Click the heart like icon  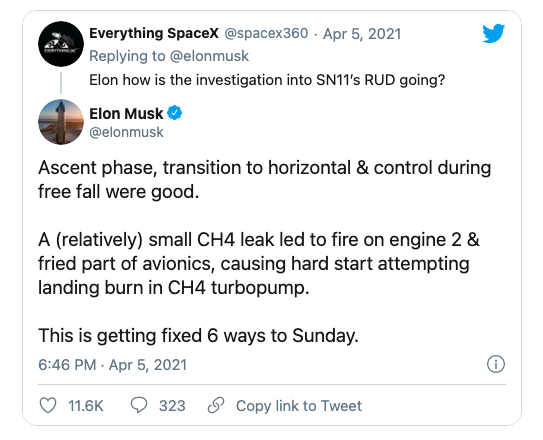[x=48, y=405]
